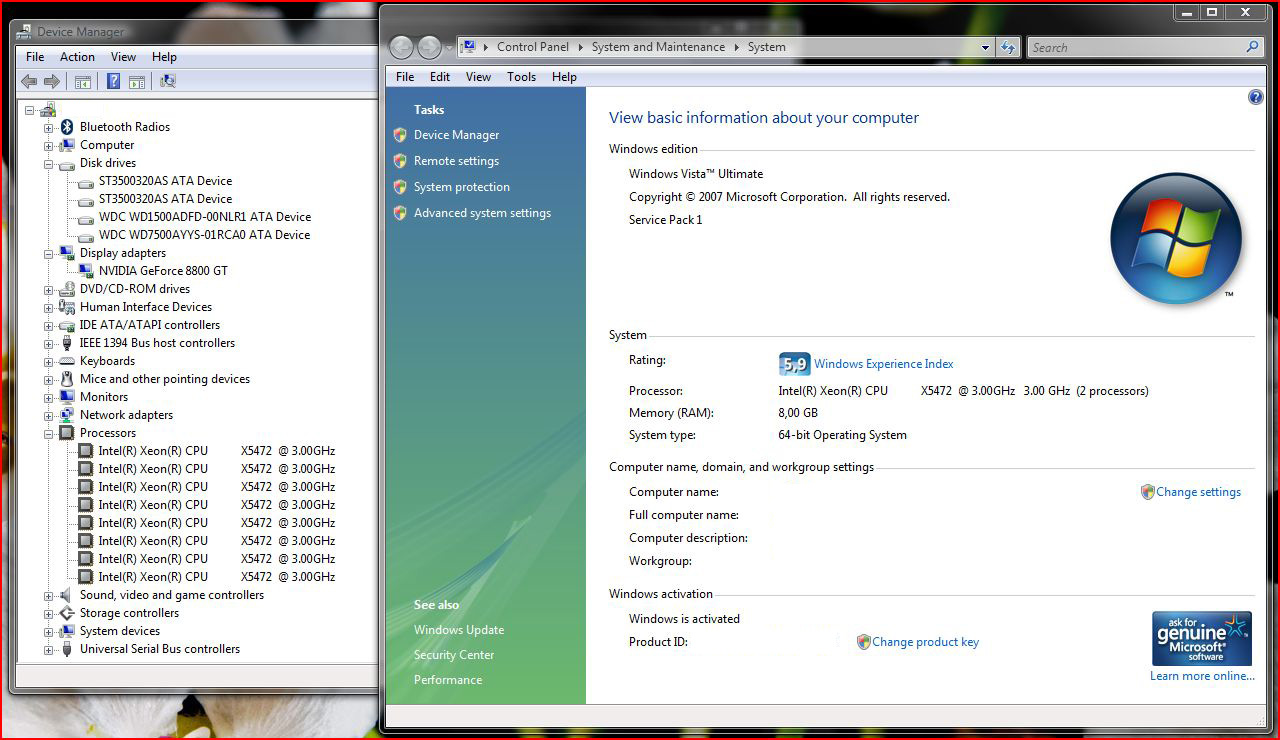Screen dimensions: 1280x740
Task: Open the address bar history dropdown arrow
Action: coord(985,47)
